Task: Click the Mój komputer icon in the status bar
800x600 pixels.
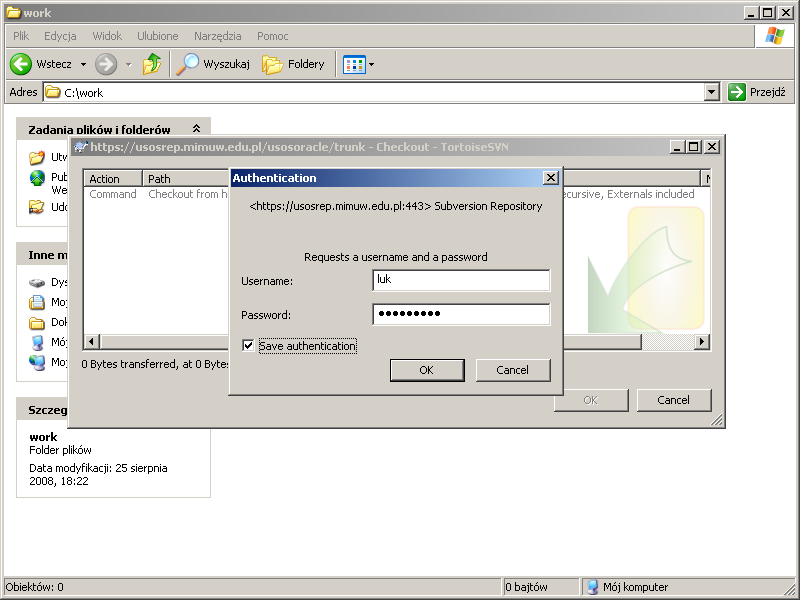Action: [592, 587]
